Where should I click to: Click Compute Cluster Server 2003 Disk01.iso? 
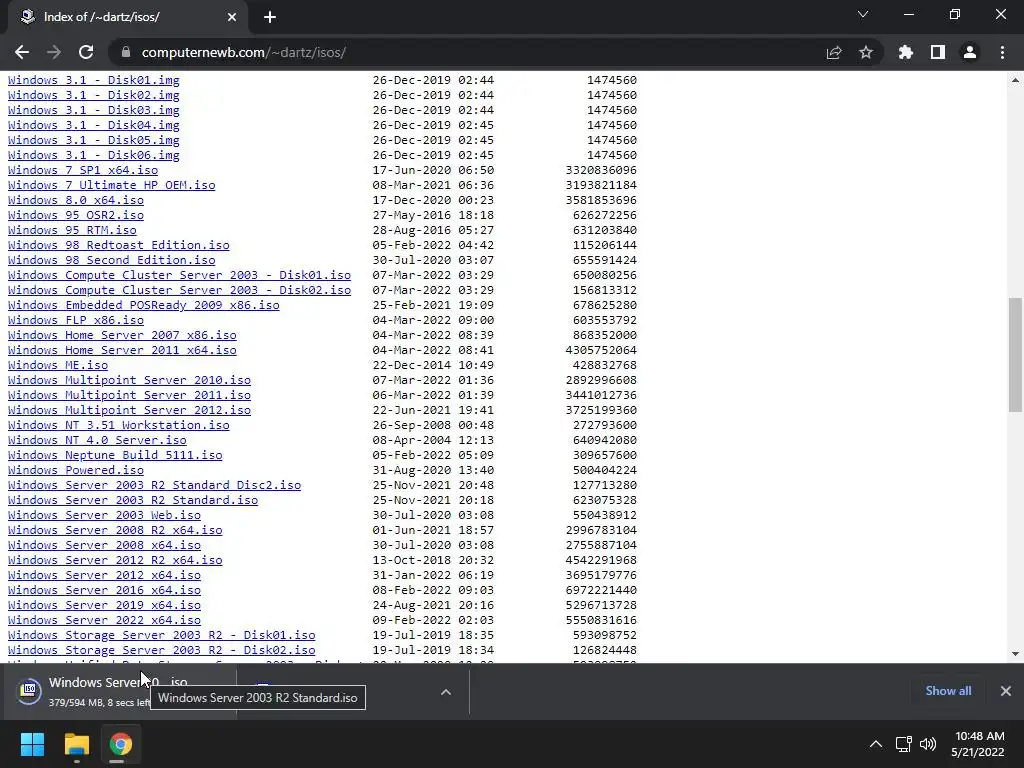(x=180, y=276)
